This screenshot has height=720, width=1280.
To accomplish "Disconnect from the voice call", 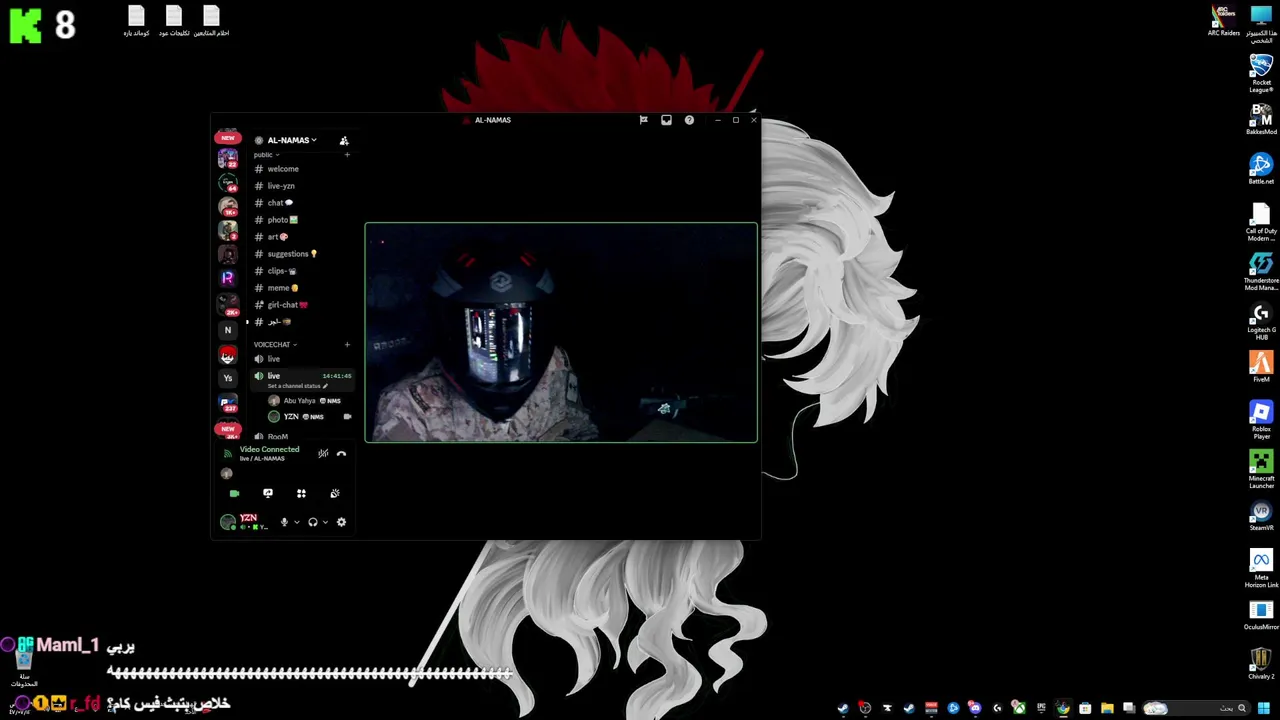I will pos(341,454).
